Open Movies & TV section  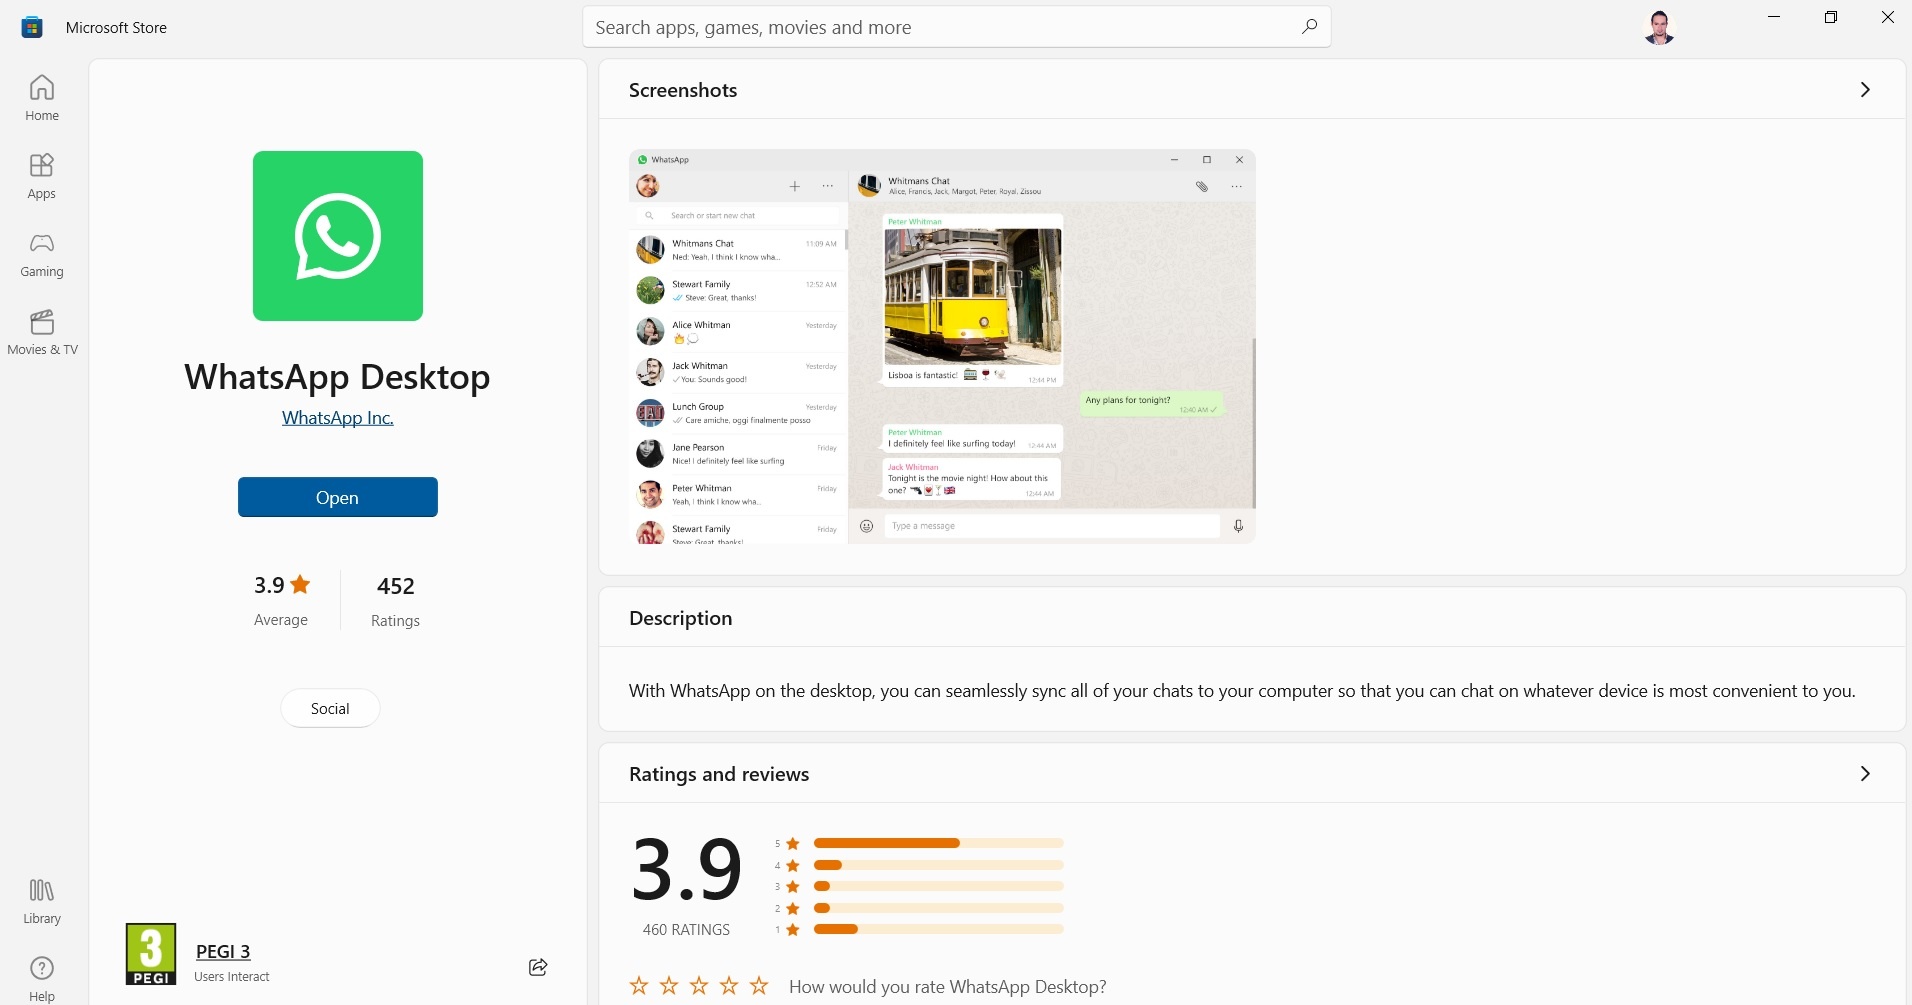point(42,332)
